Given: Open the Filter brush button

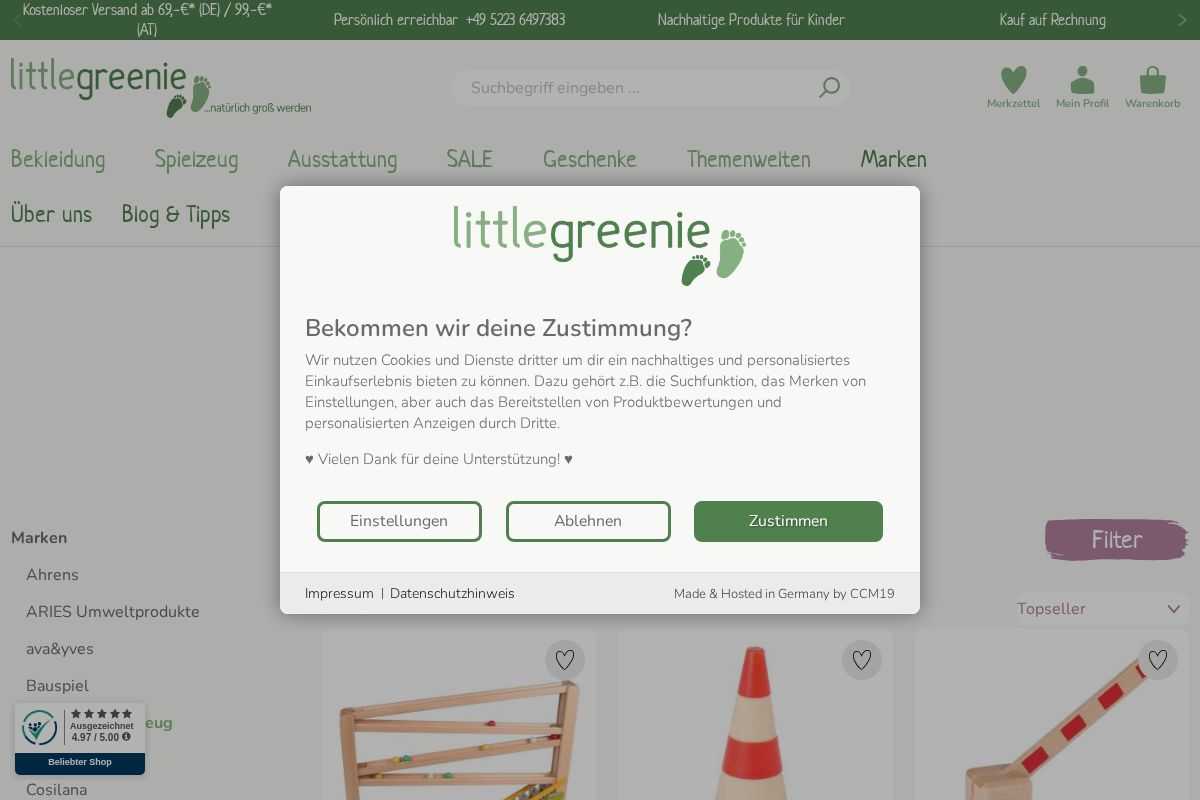Looking at the screenshot, I should point(1116,540).
